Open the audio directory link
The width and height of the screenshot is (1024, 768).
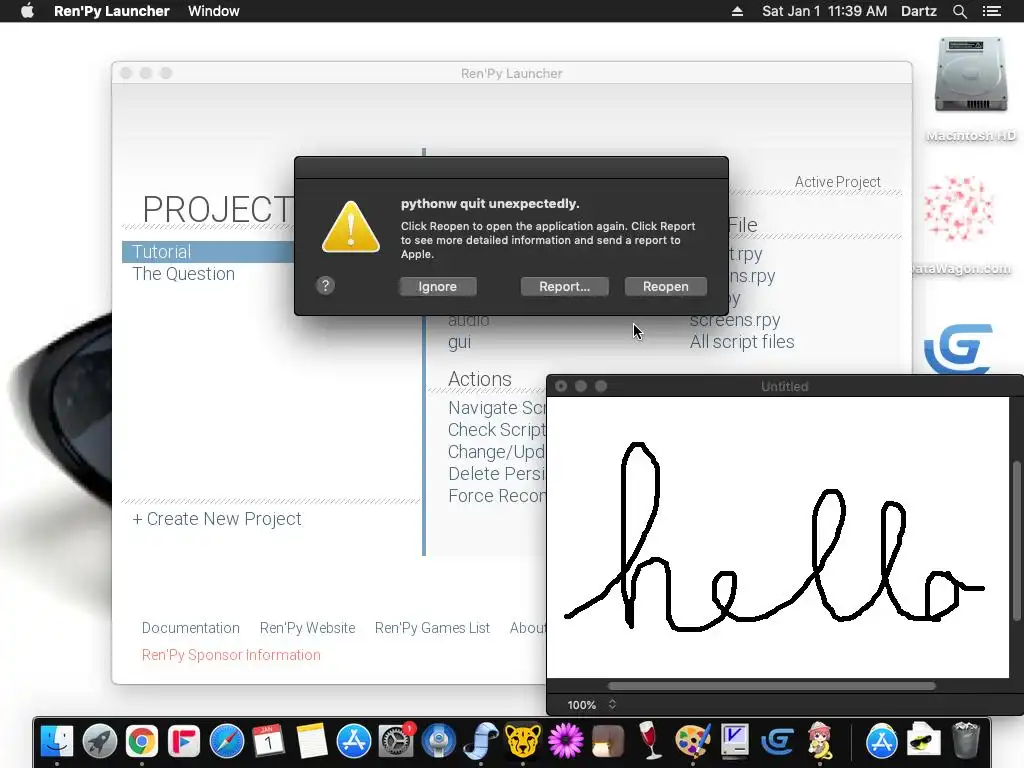(x=468, y=322)
